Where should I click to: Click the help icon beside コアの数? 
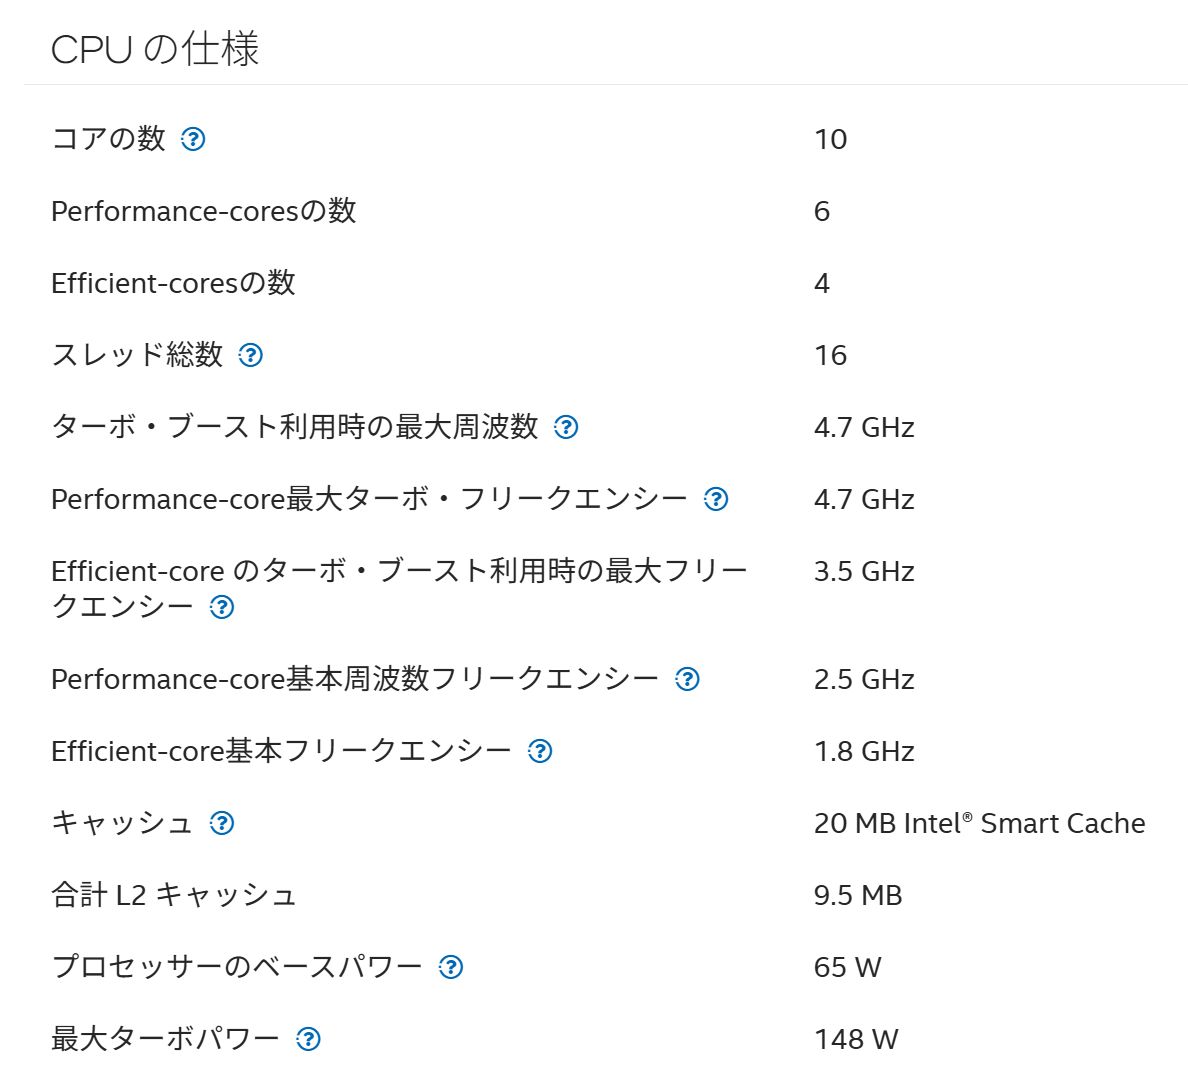(193, 139)
